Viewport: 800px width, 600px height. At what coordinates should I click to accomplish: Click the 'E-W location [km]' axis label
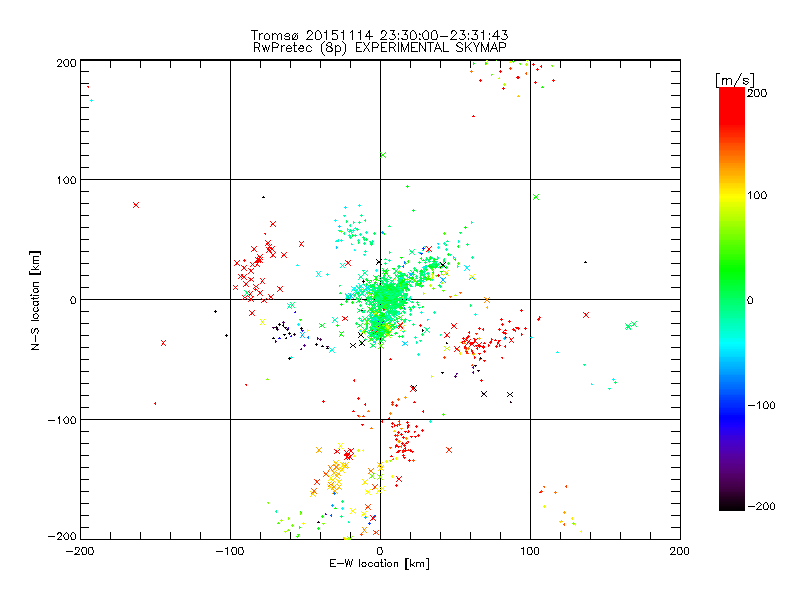(x=380, y=564)
